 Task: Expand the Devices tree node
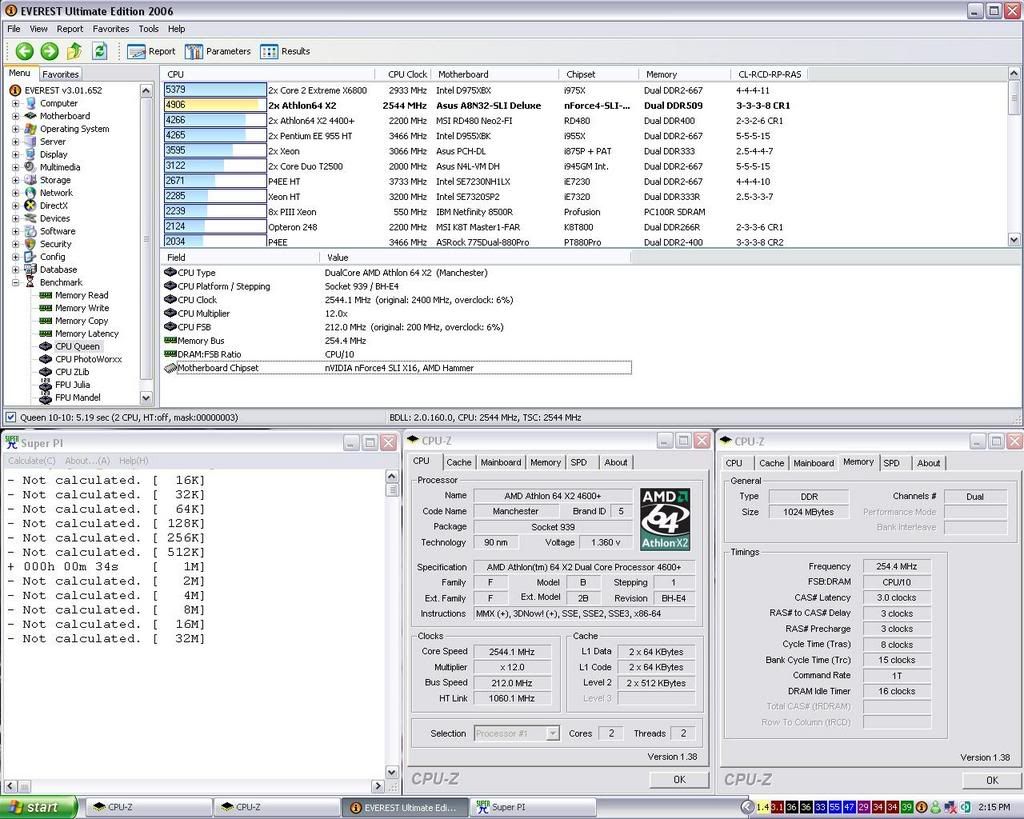coord(16,219)
